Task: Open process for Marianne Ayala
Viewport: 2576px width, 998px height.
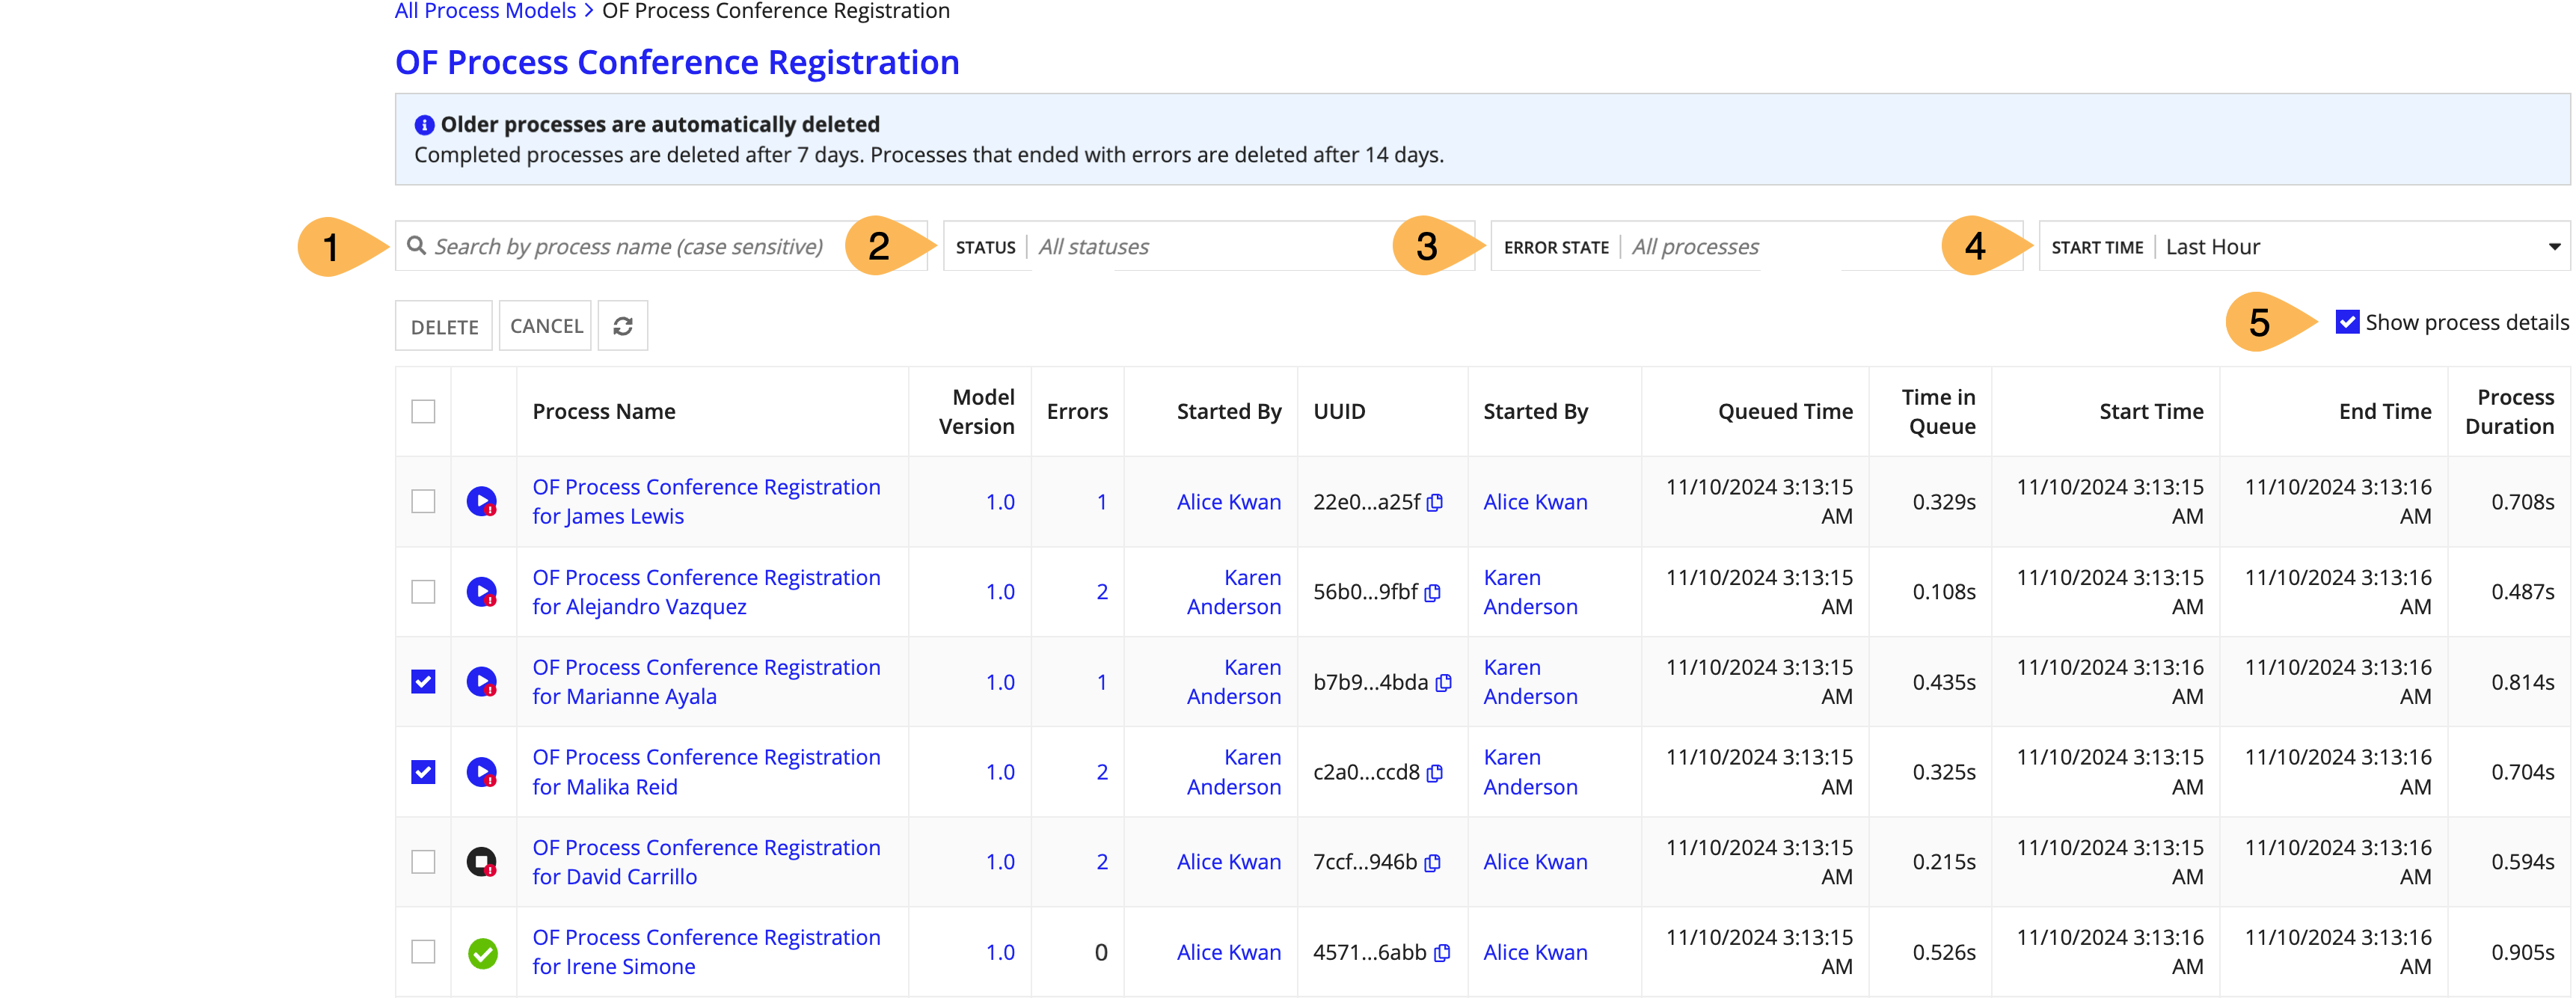Action: coord(706,682)
